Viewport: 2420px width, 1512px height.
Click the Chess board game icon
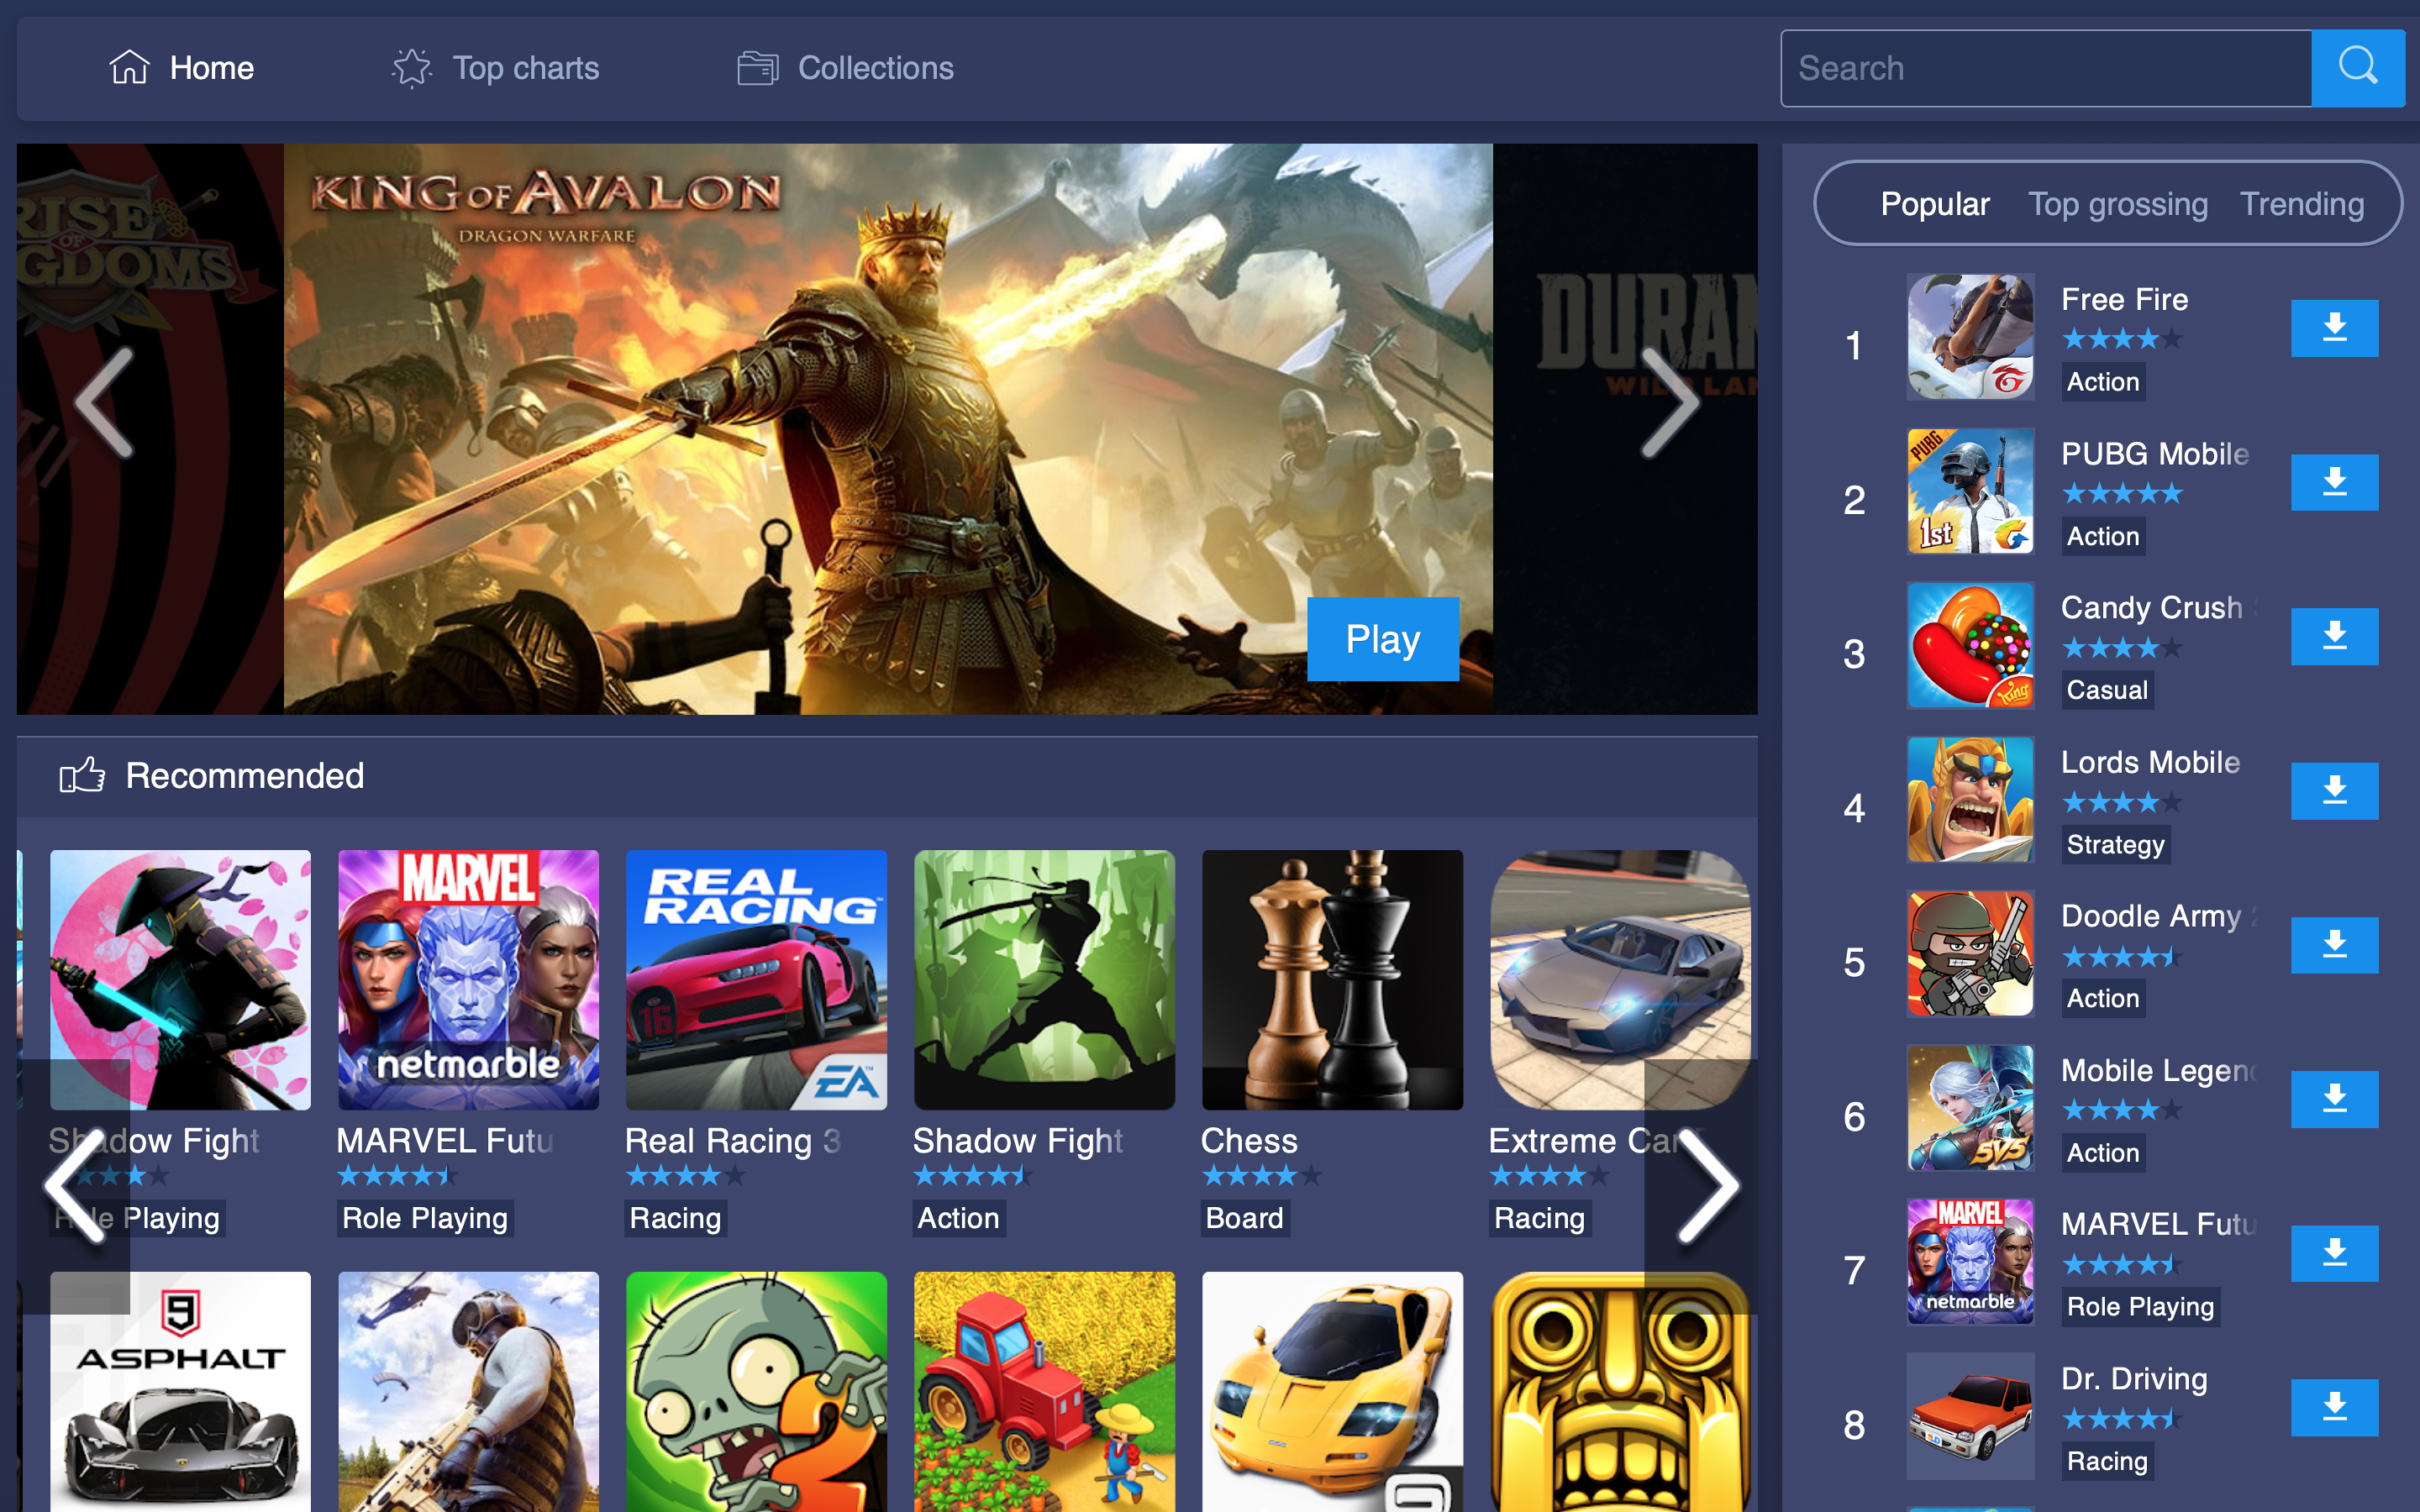(1329, 979)
